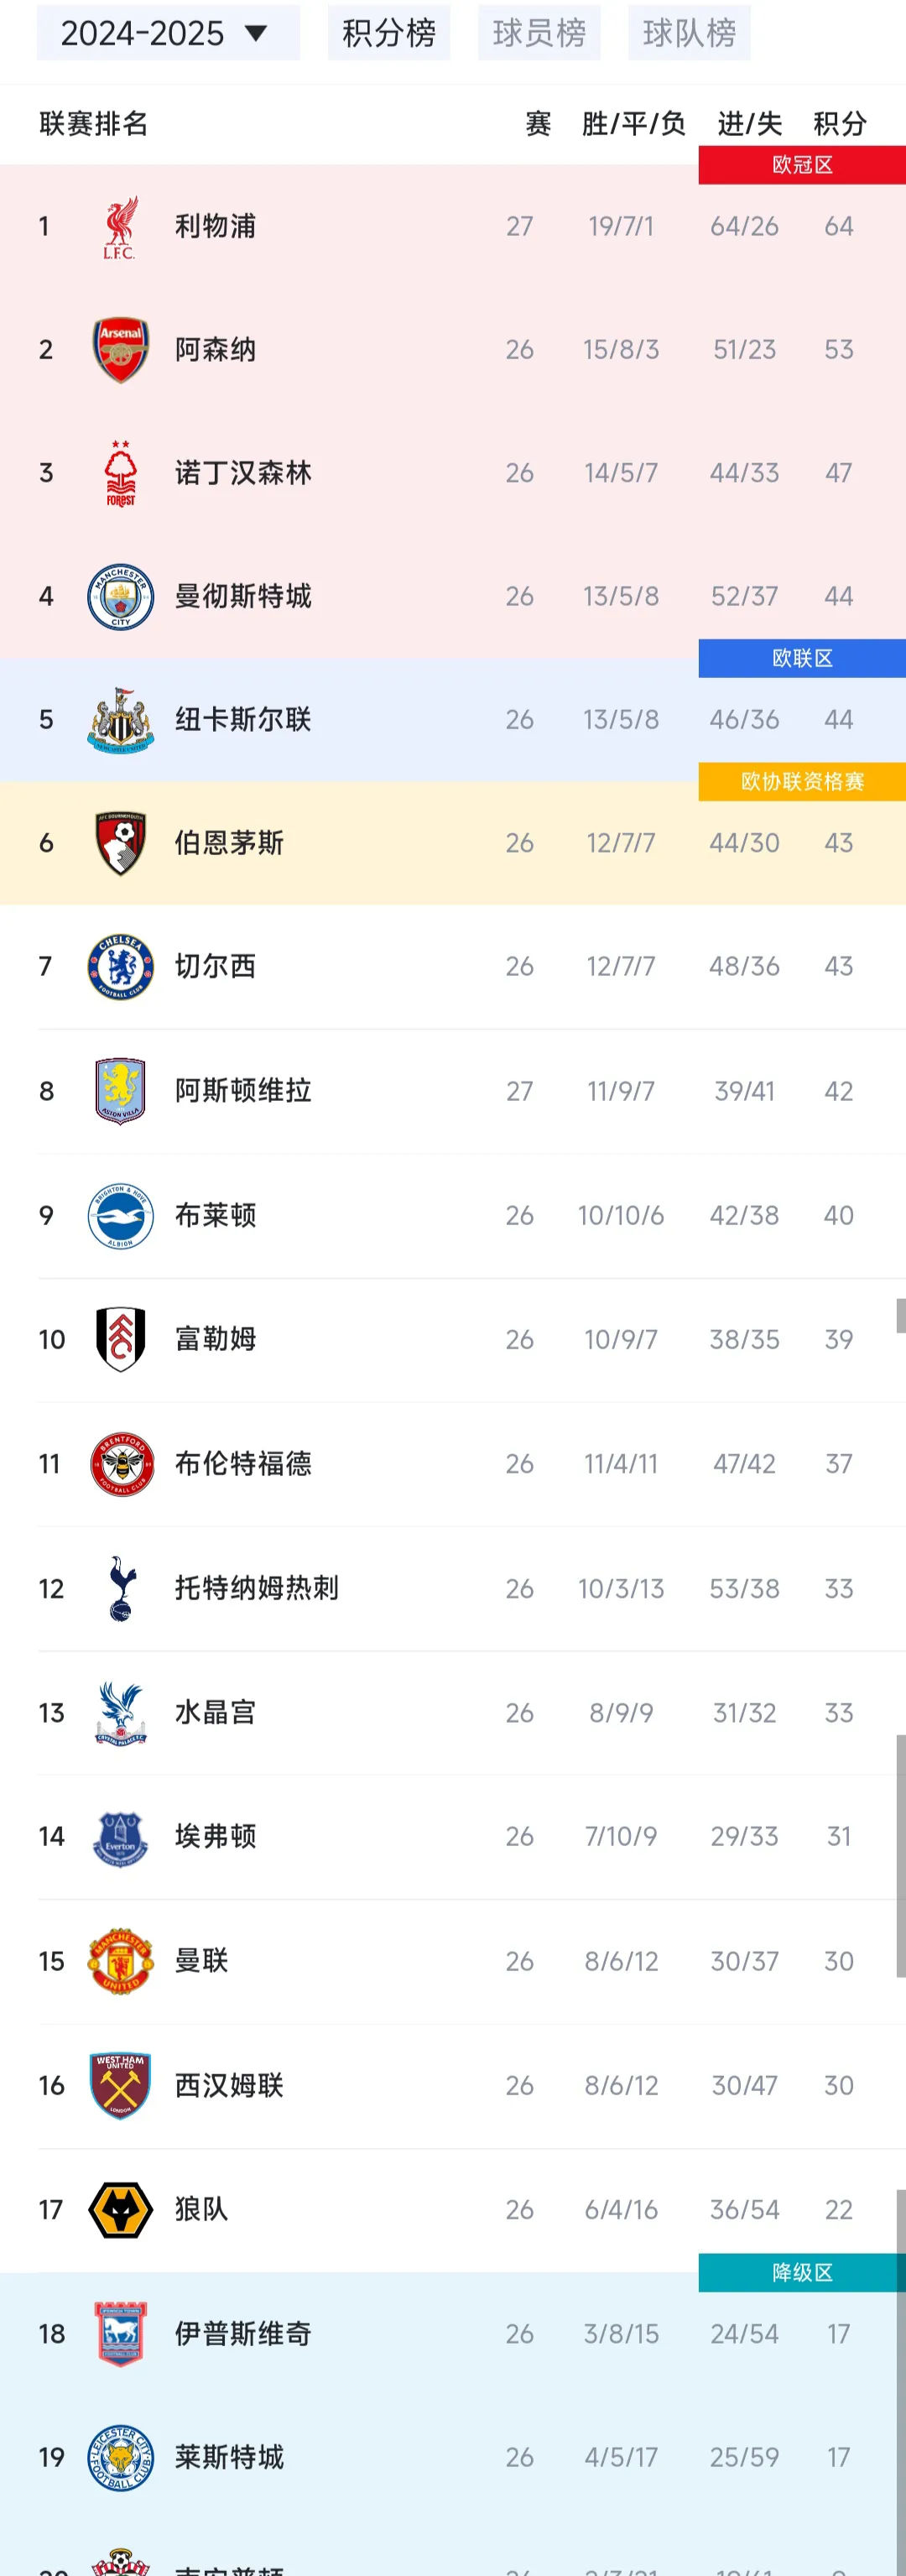Open the 2024-2025 season dropdown

click(167, 33)
